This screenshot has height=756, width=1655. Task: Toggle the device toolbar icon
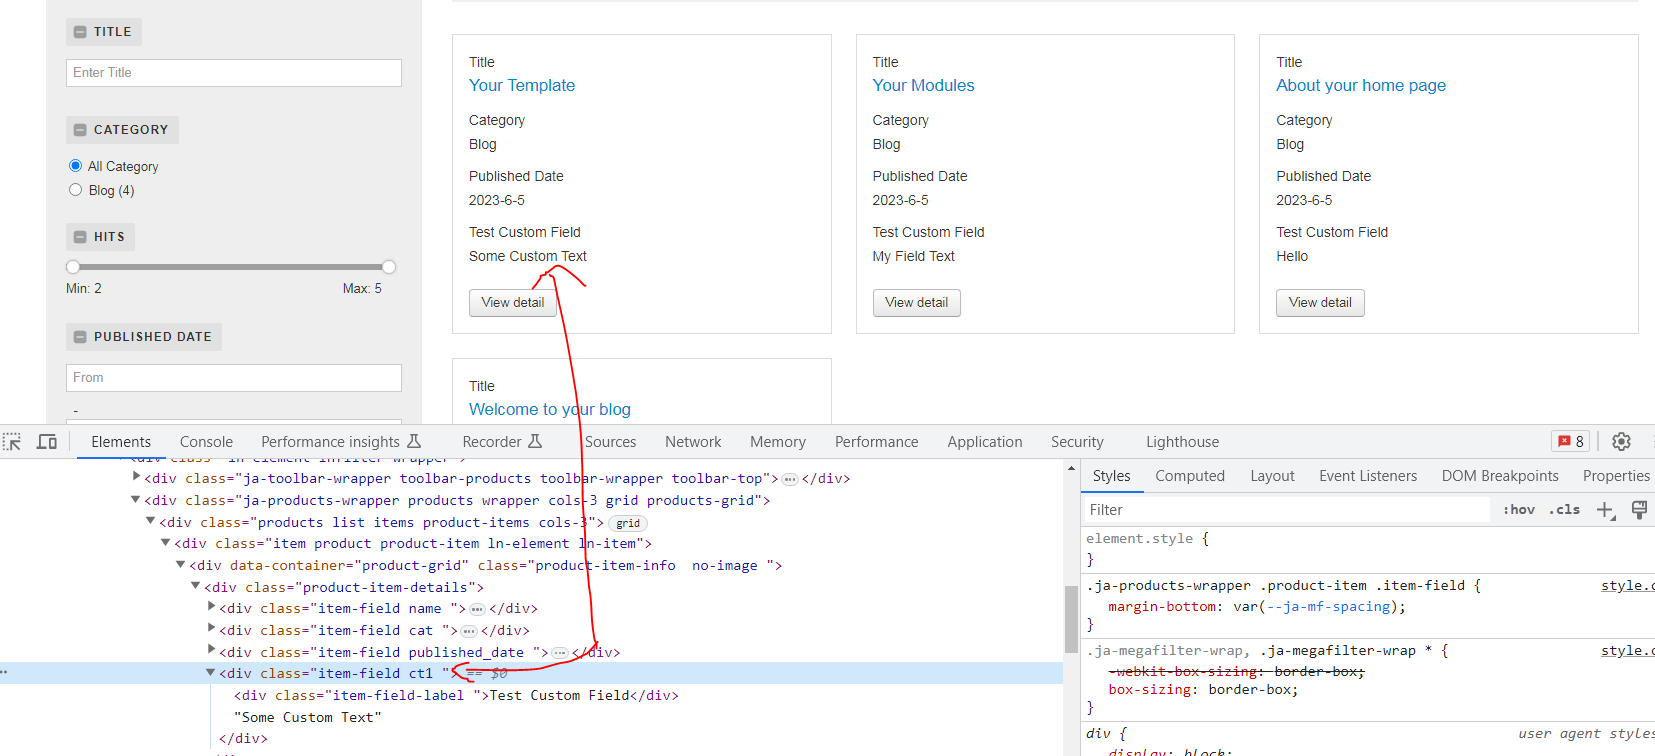click(x=47, y=442)
